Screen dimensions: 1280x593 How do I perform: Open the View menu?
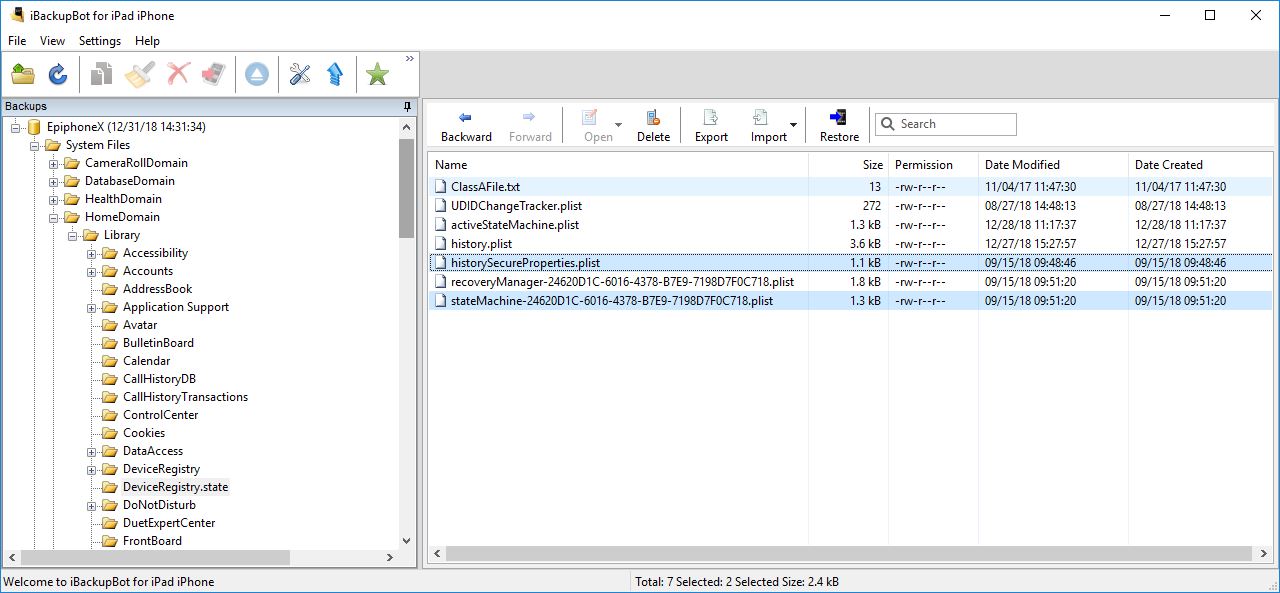click(x=52, y=41)
